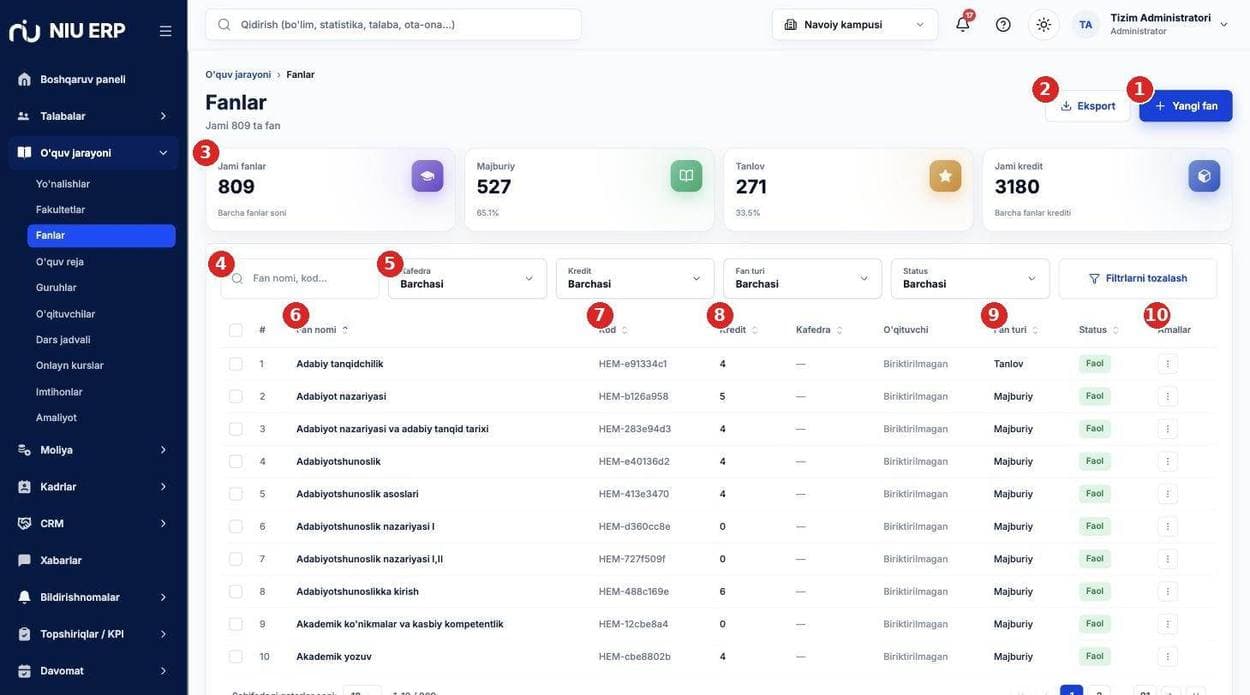Check the box for Adabiy tanqidchilik
Viewport: 1250px width, 695px height.
pos(235,364)
